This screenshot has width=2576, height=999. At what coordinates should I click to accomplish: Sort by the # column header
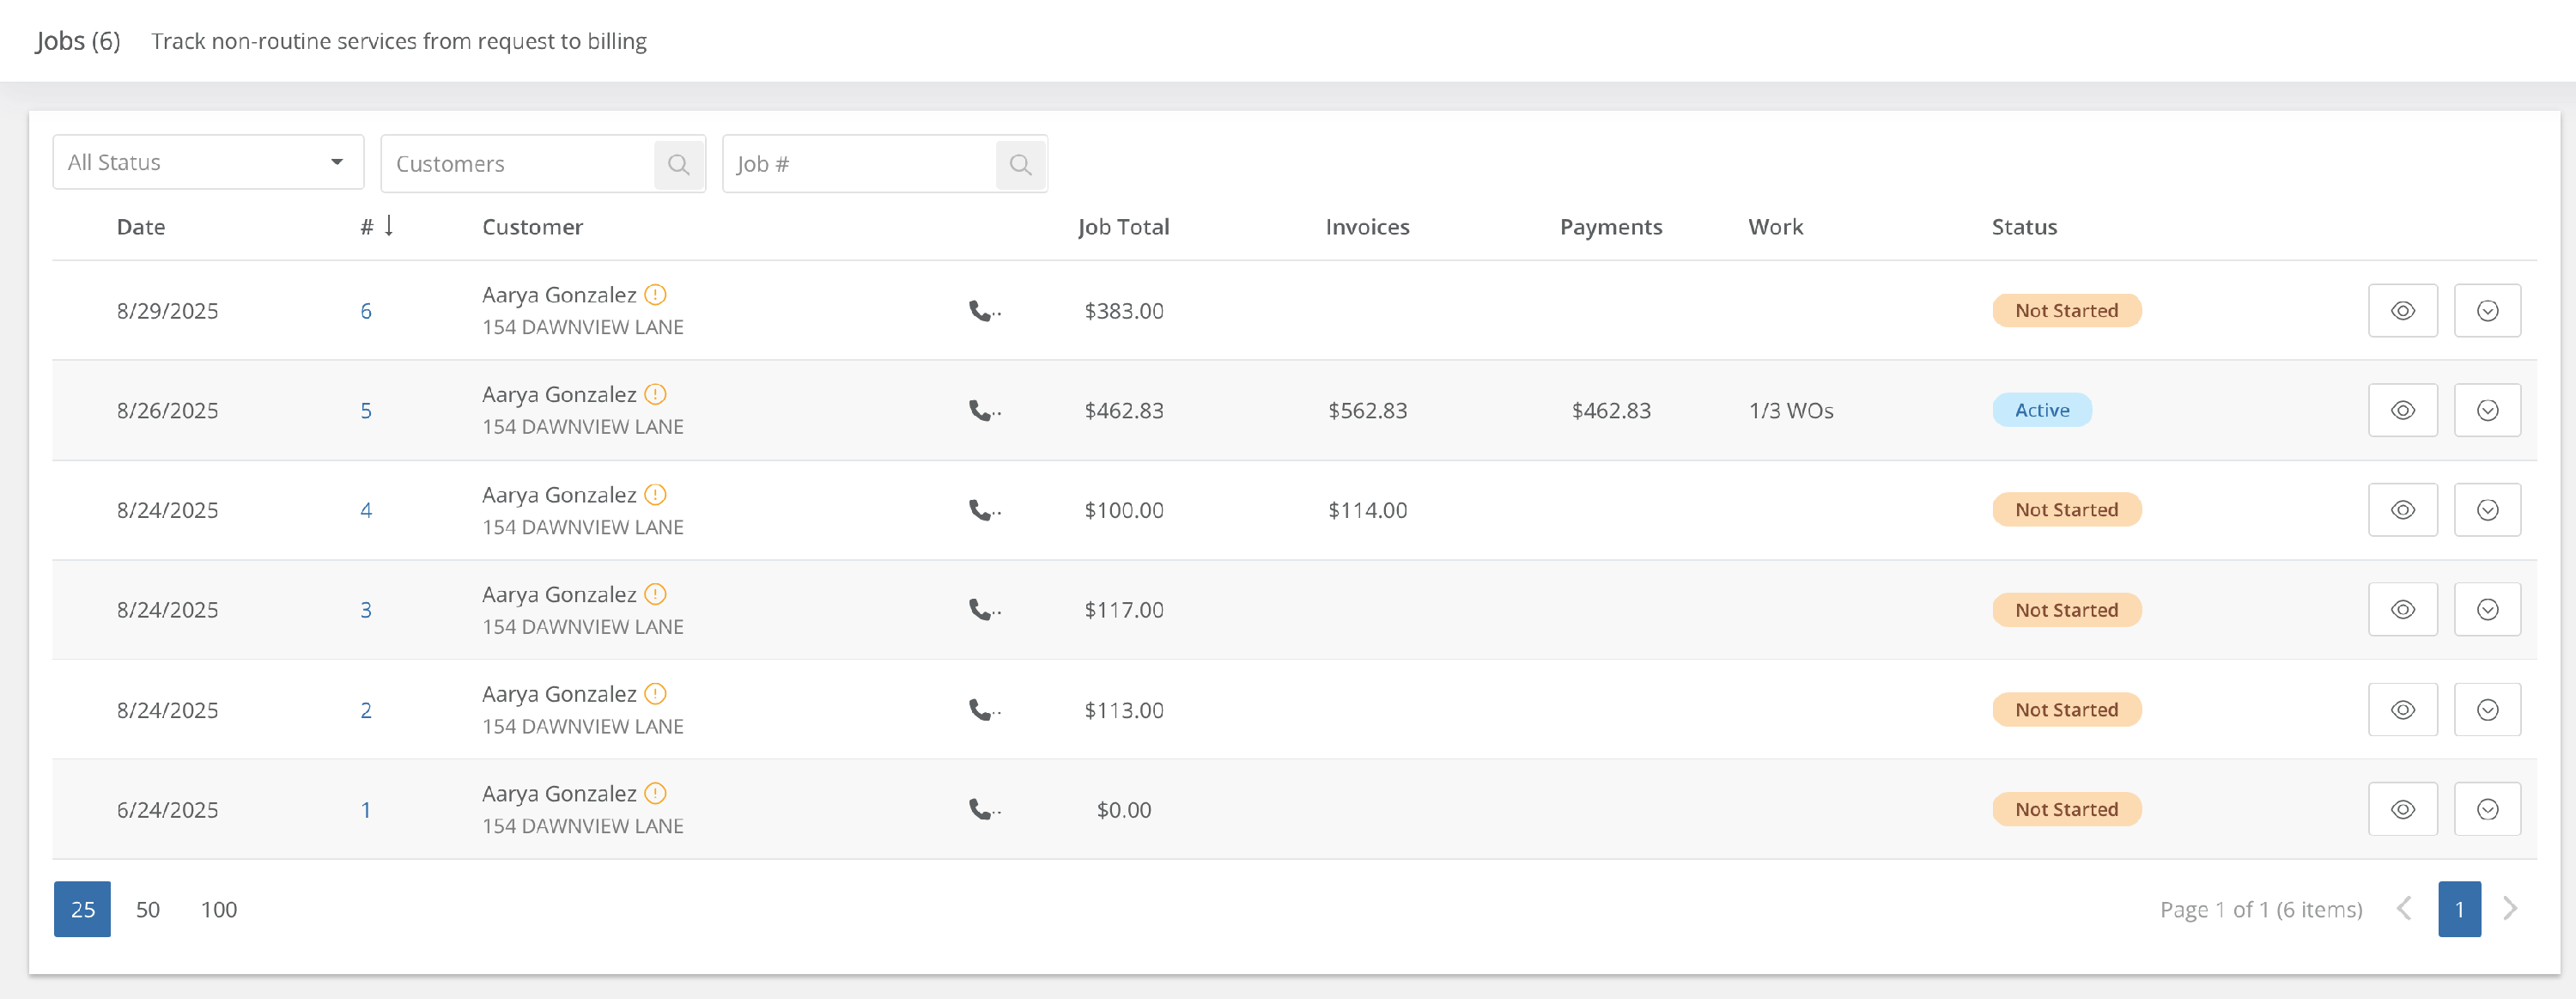point(368,227)
